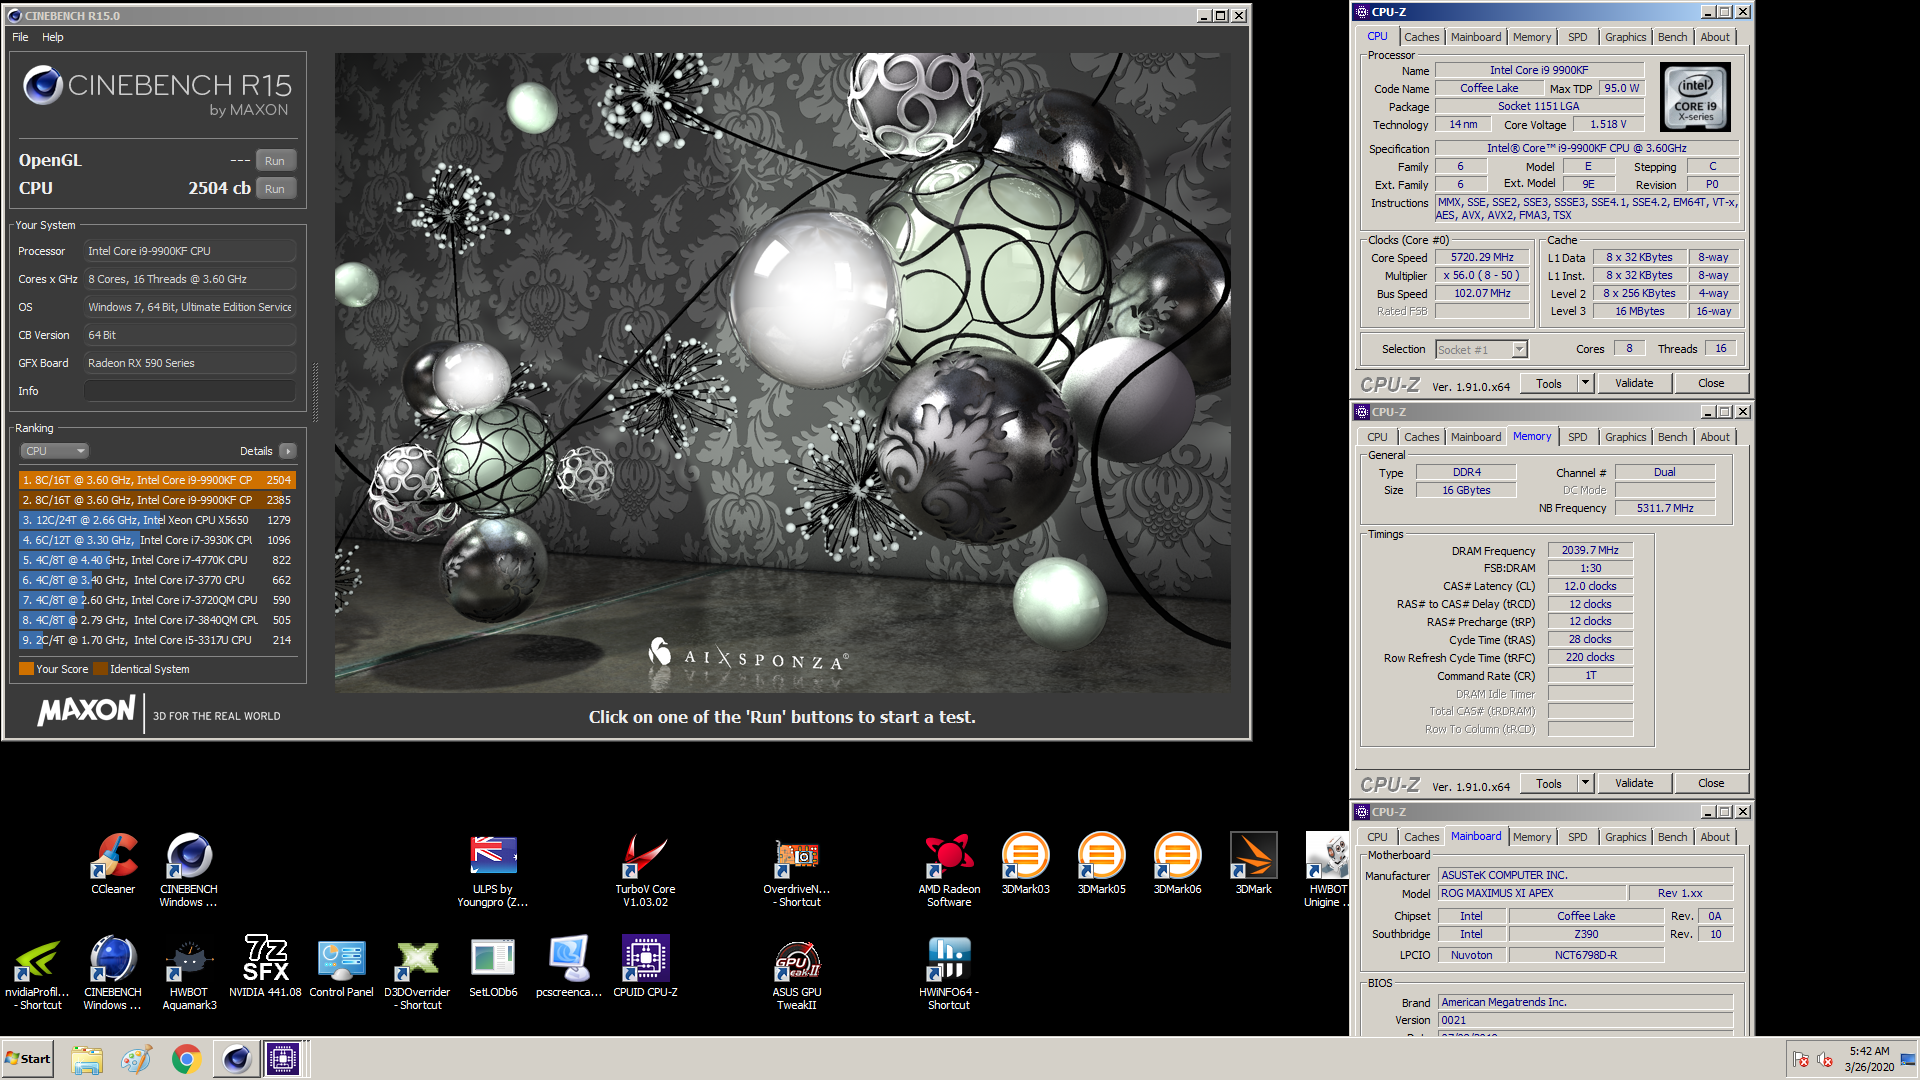Click the volume tray icon
The height and width of the screenshot is (1080, 1920).
pos(1824,1060)
